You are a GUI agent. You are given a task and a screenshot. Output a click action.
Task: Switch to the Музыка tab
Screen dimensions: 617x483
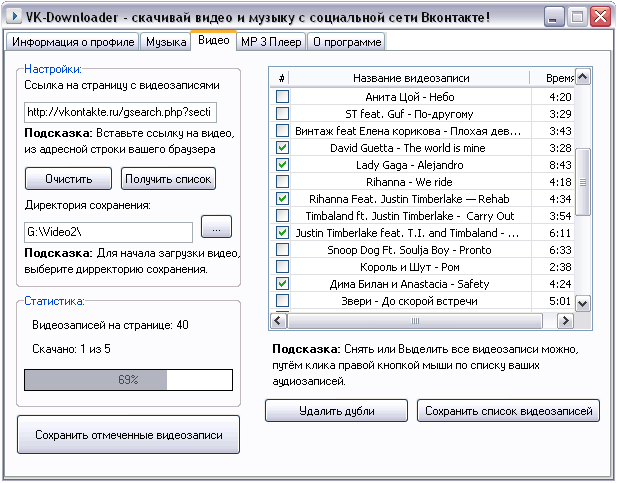click(166, 42)
